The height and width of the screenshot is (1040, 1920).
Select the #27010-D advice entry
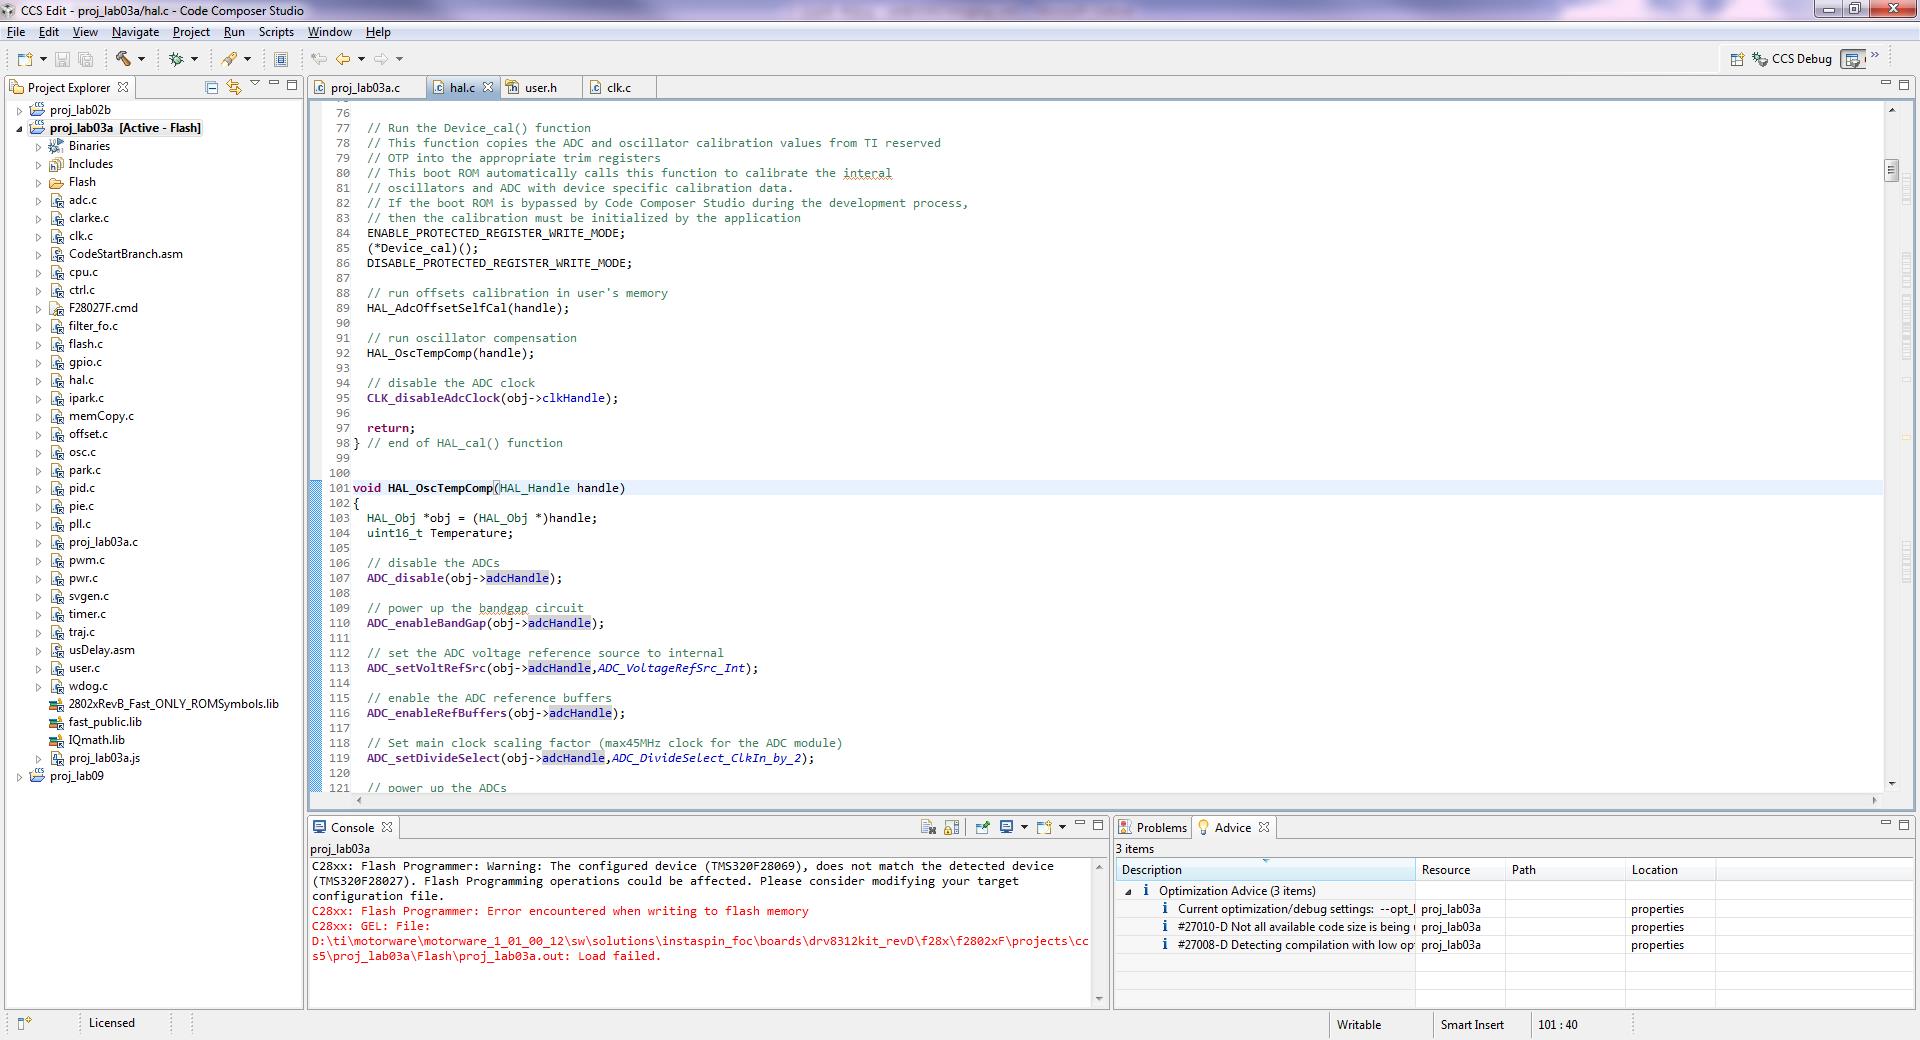pyautogui.click(x=1295, y=927)
